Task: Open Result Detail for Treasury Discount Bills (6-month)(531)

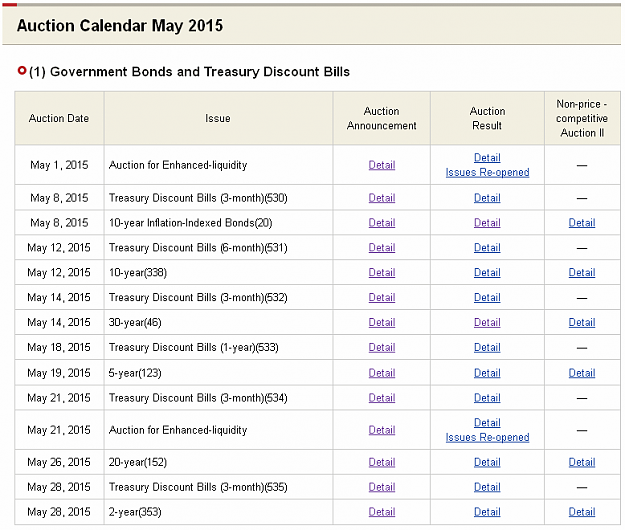Action: pyautogui.click(x=487, y=248)
